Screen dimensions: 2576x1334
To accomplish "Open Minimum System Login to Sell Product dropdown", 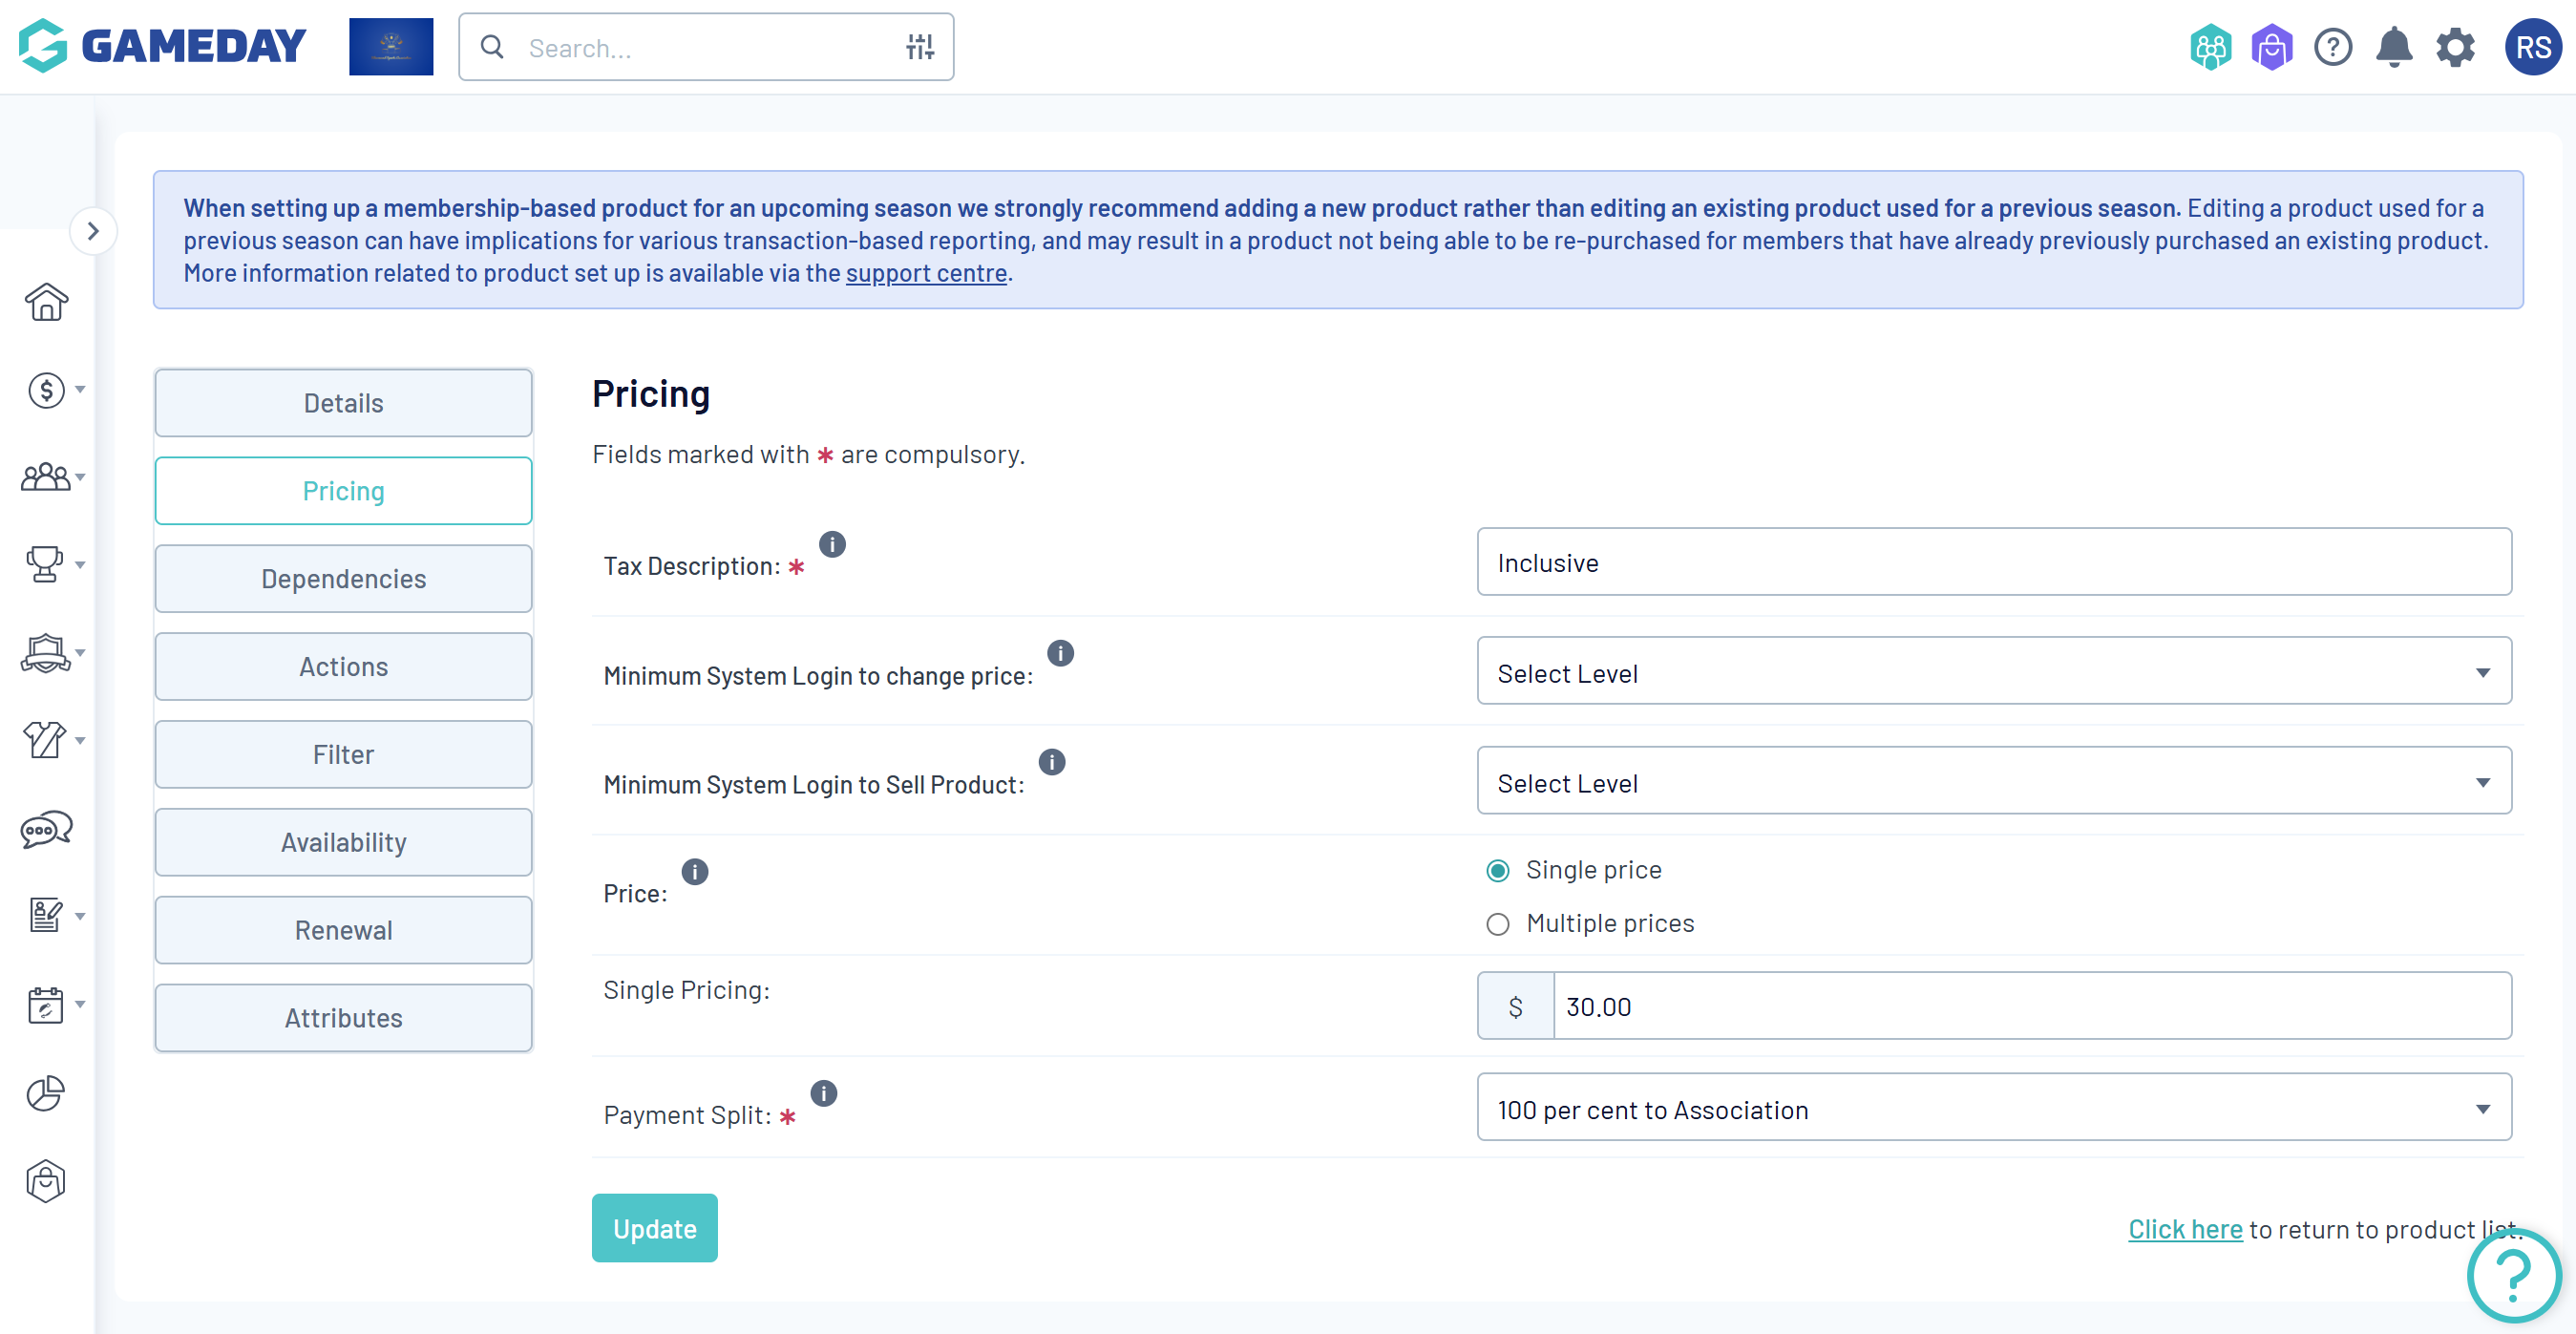I will click(1993, 783).
